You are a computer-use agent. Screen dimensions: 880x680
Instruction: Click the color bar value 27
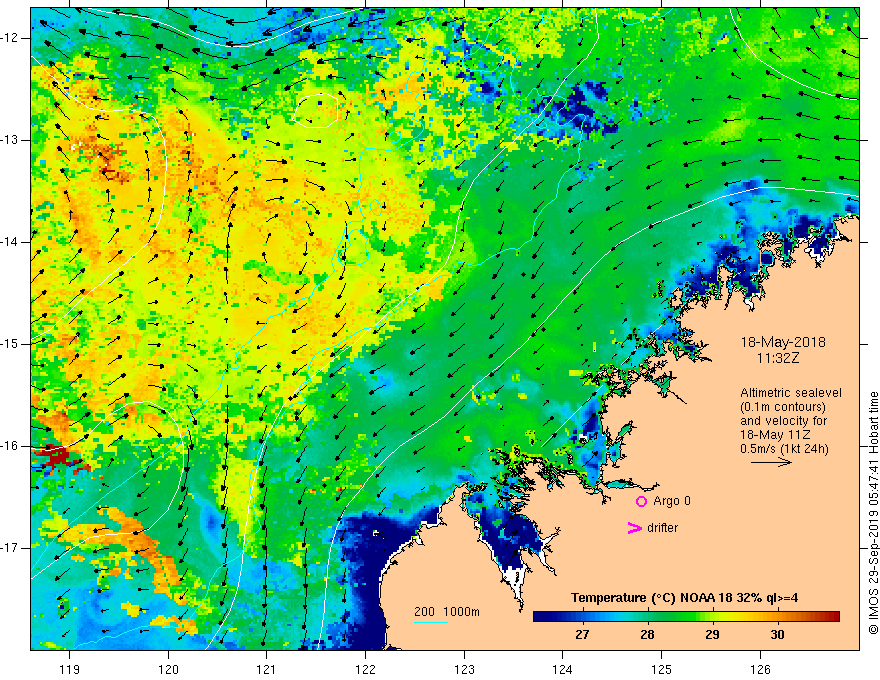click(582, 635)
